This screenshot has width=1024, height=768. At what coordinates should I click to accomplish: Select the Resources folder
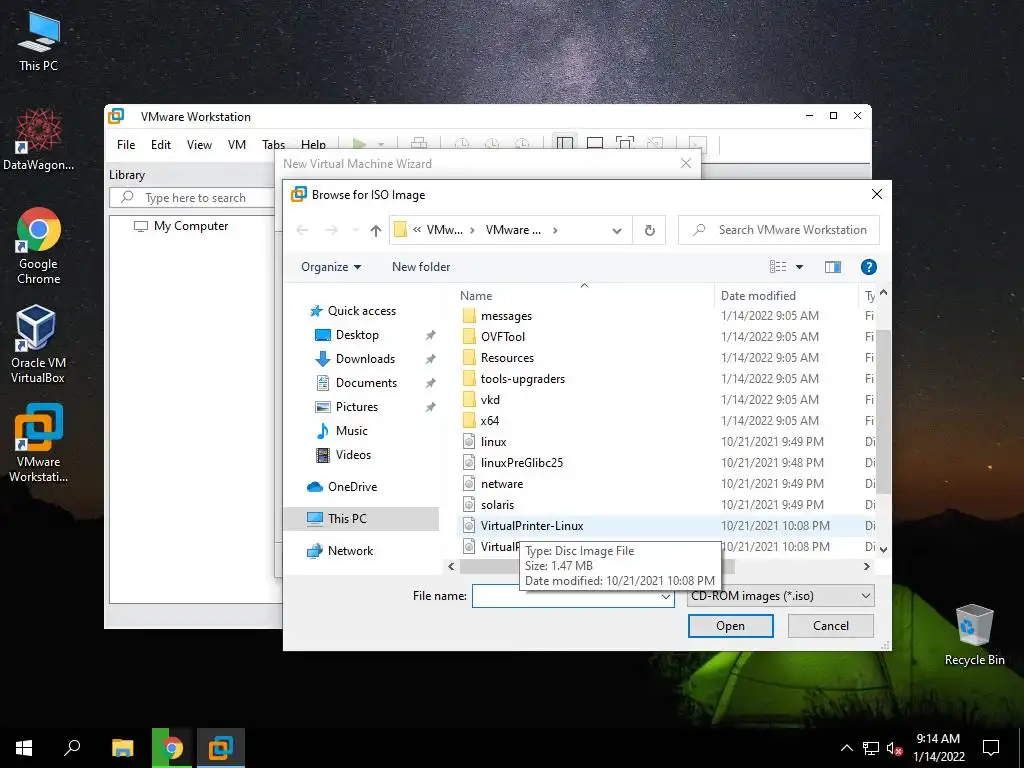click(507, 358)
